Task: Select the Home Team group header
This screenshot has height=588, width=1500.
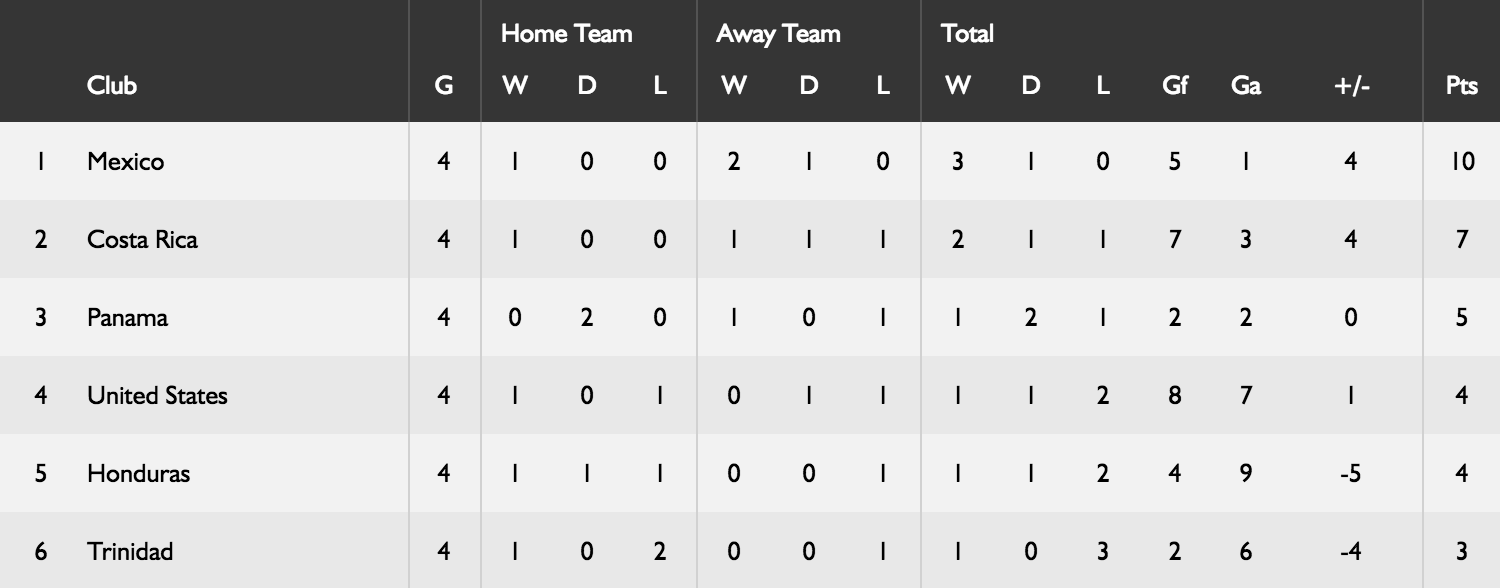Action: coord(566,34)
